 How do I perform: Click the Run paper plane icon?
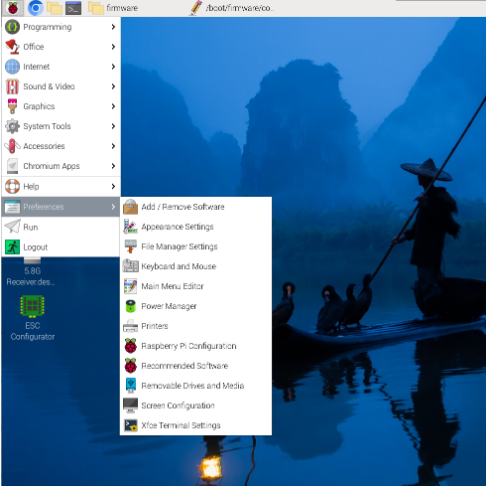[x=12, y=227]
